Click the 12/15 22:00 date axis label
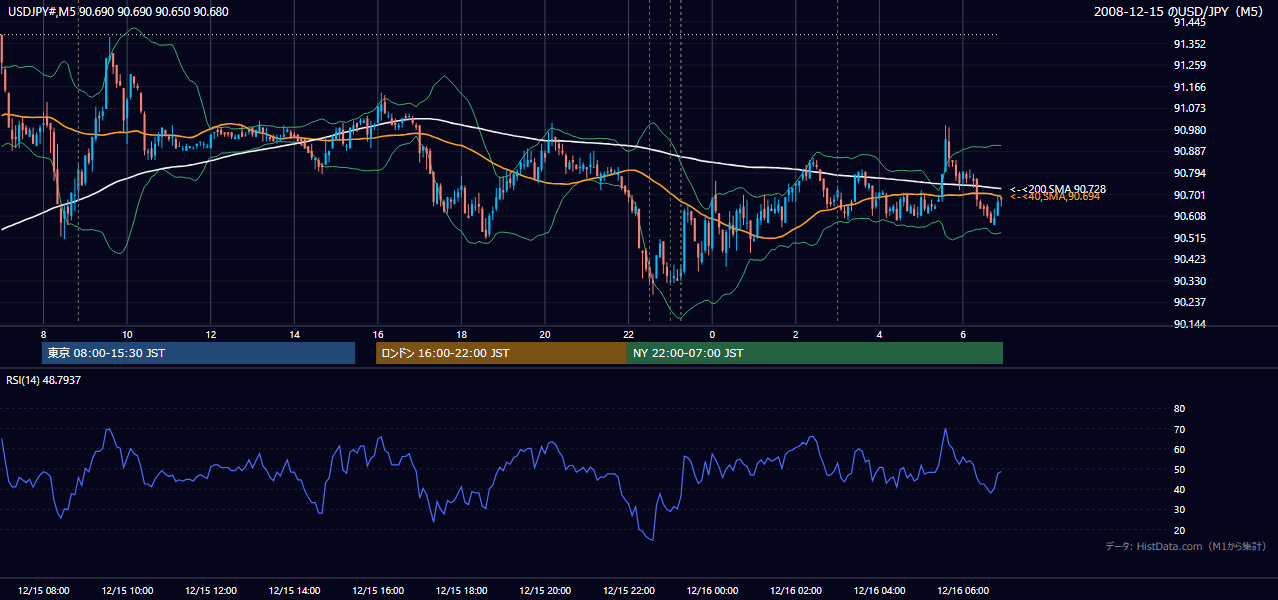The image size is (1278, 600). point(628,591)
